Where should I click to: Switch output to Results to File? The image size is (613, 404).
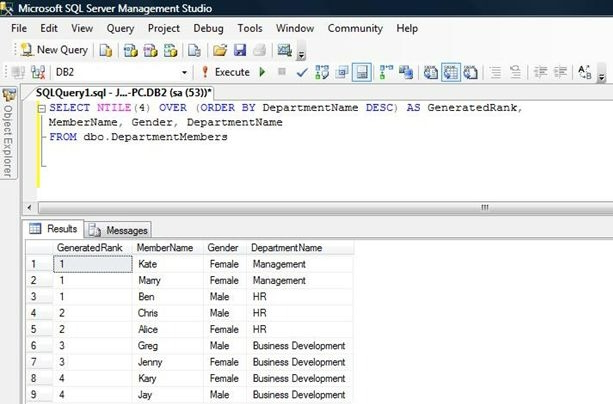point(470,72)
